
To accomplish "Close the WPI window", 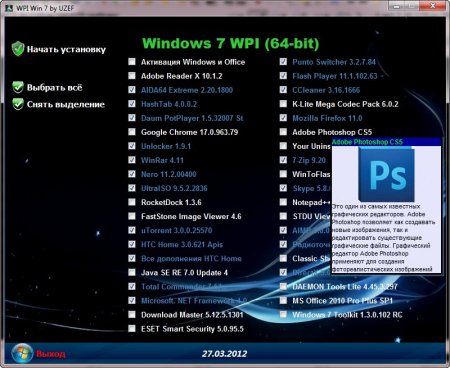I will point(432,5).
